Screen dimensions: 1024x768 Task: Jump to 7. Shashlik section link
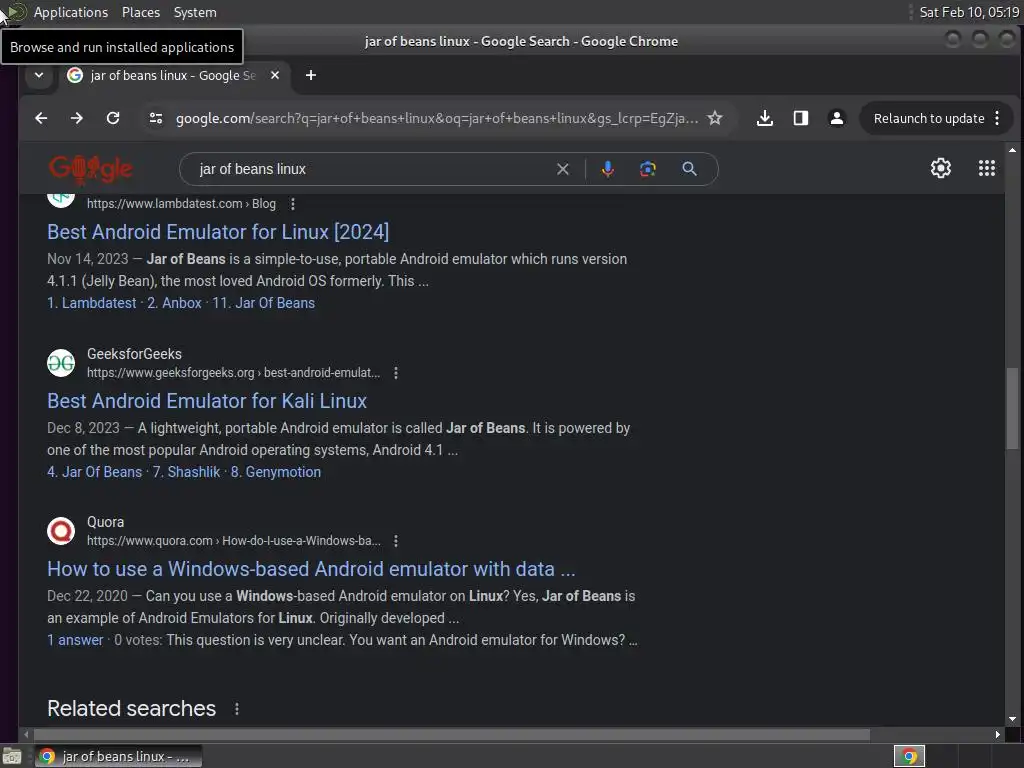[187, 472]
